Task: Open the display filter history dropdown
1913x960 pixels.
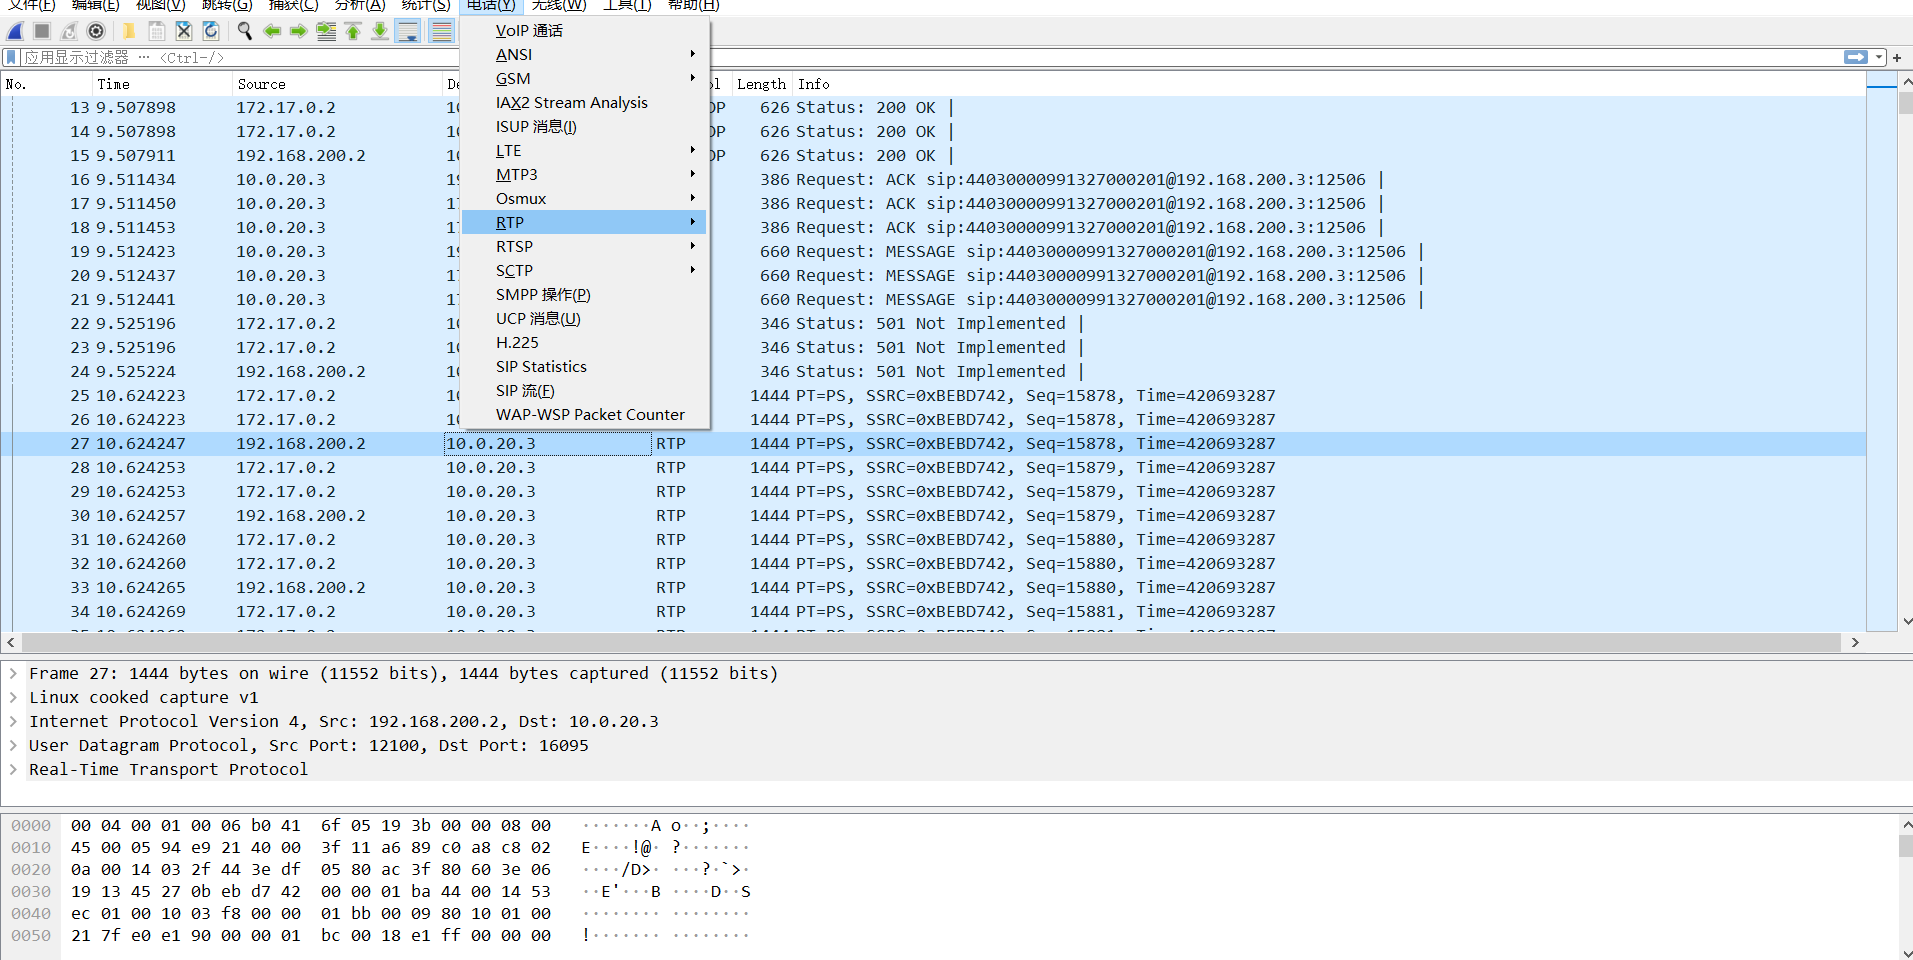Action: point(1879,58)
